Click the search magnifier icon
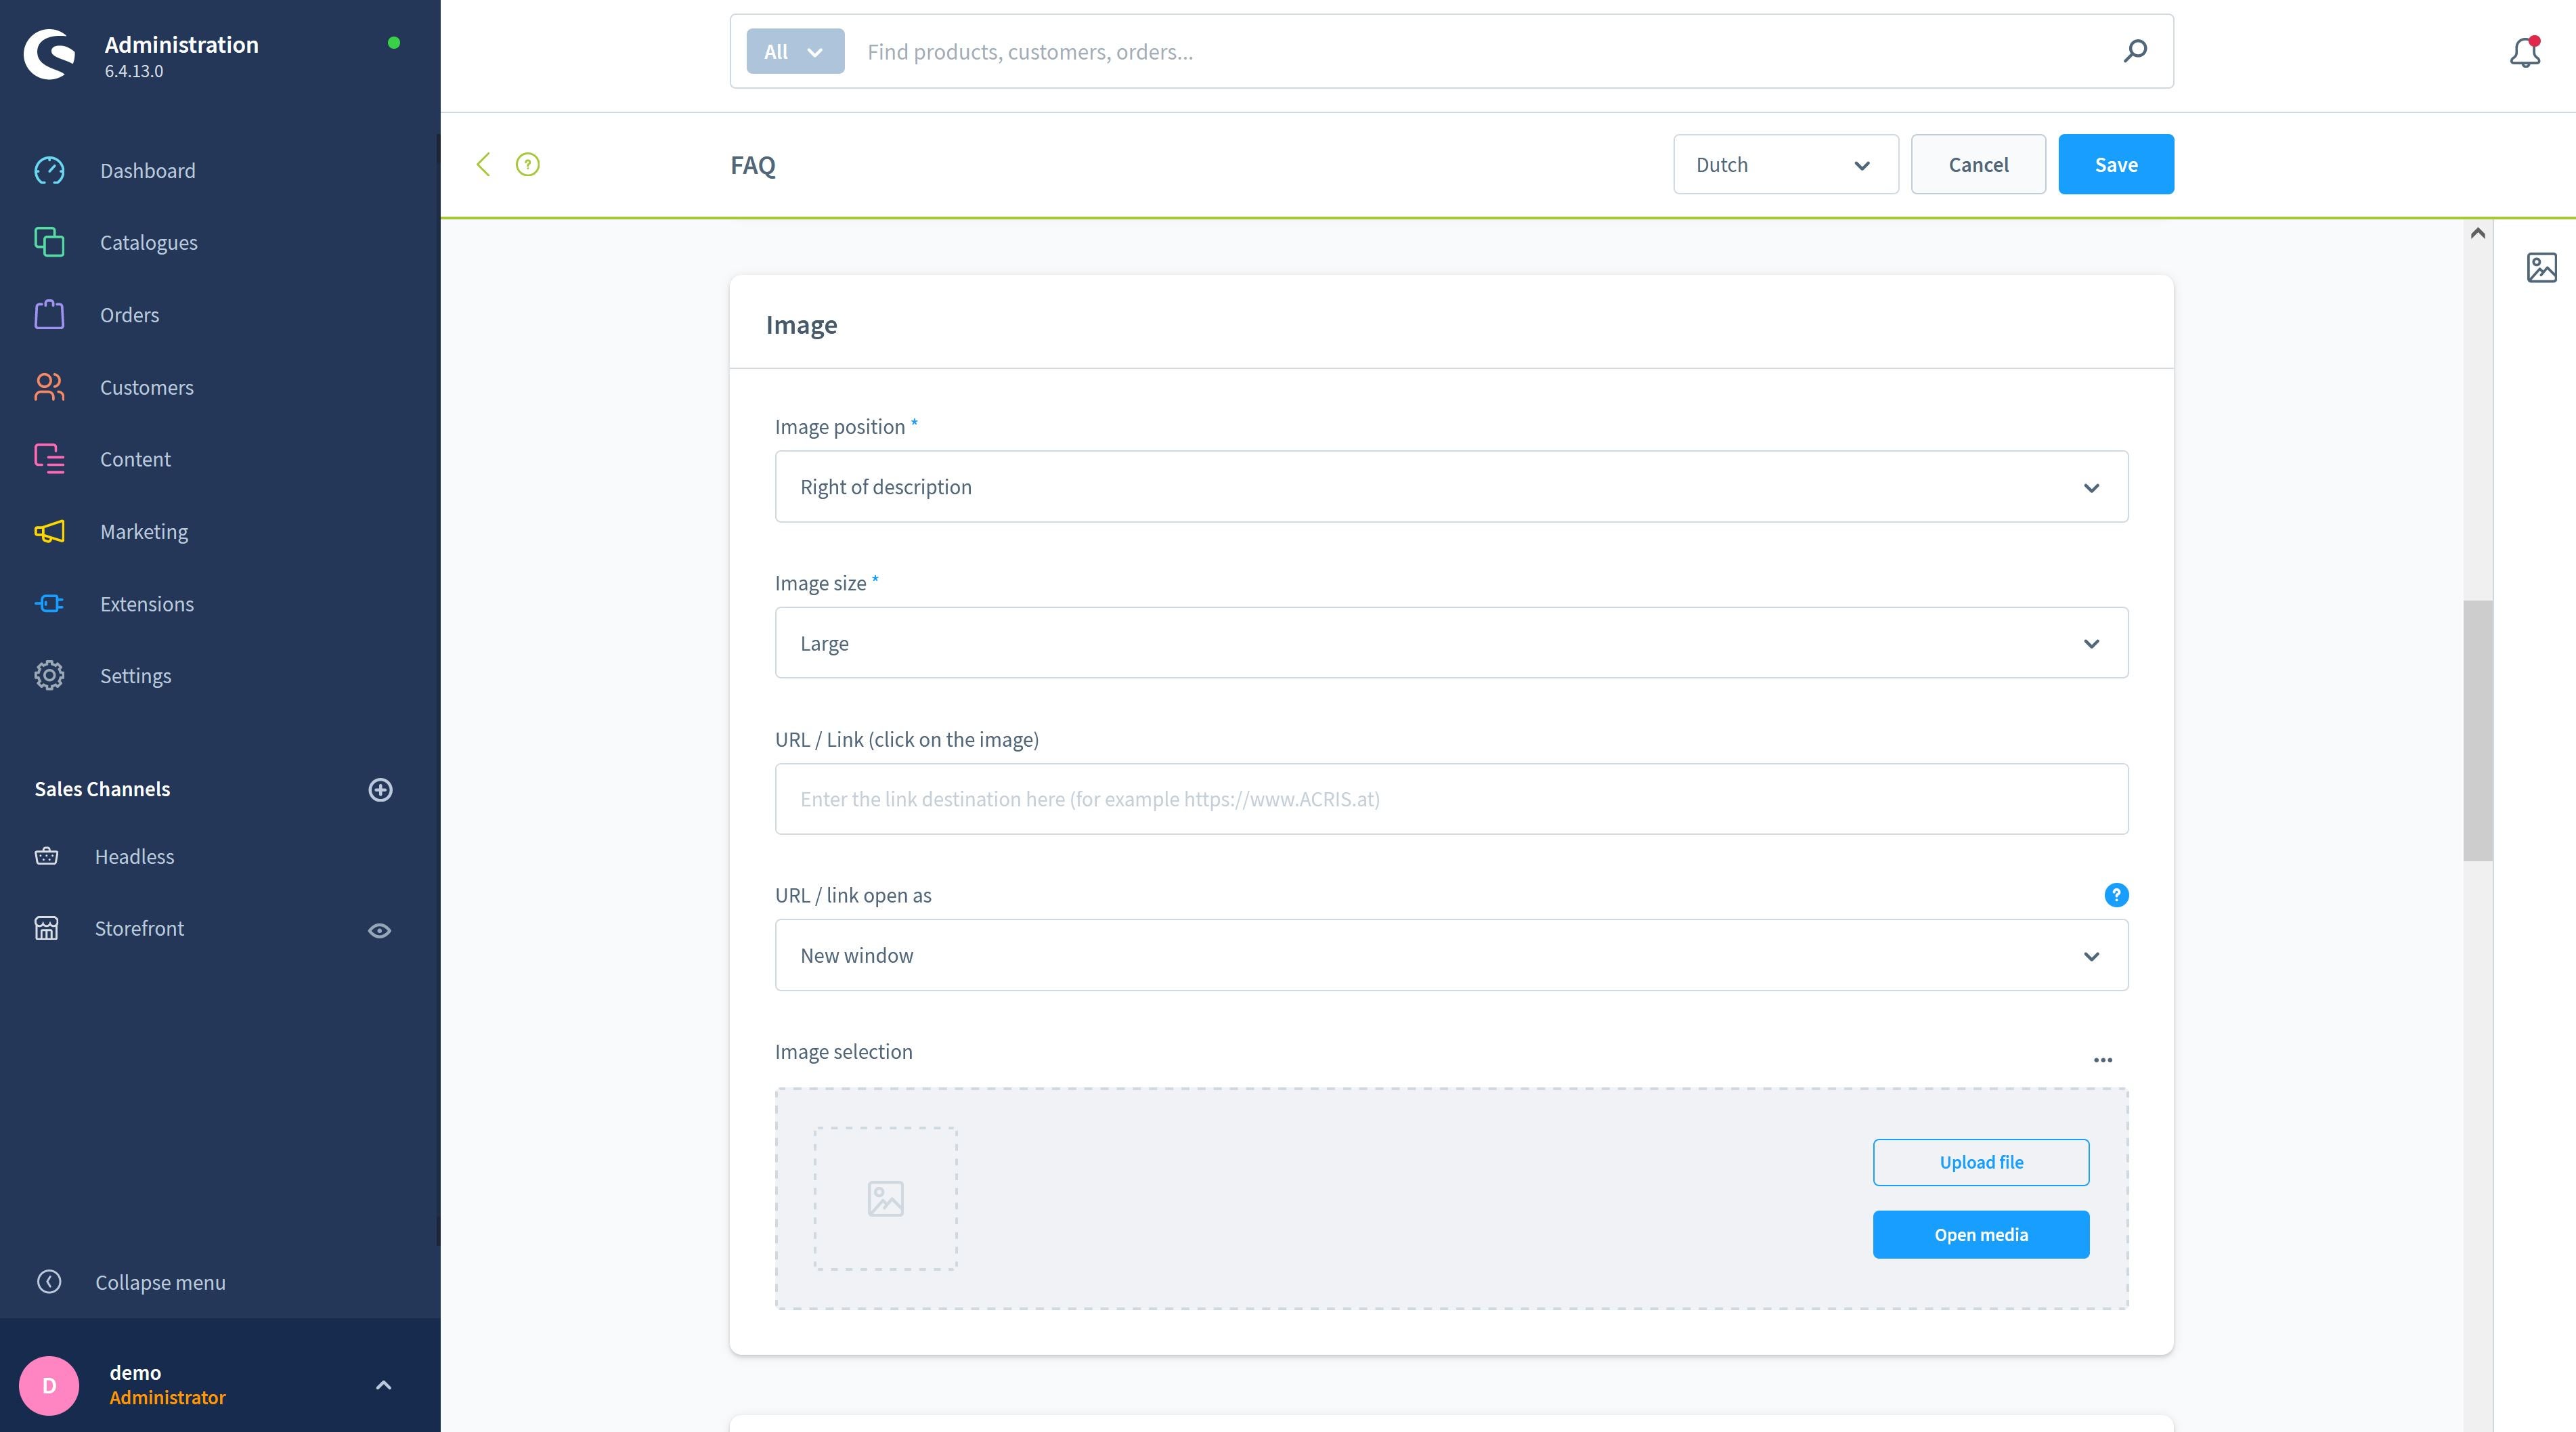The height and width of the screenshot is (1432, 2576). 2135,51
